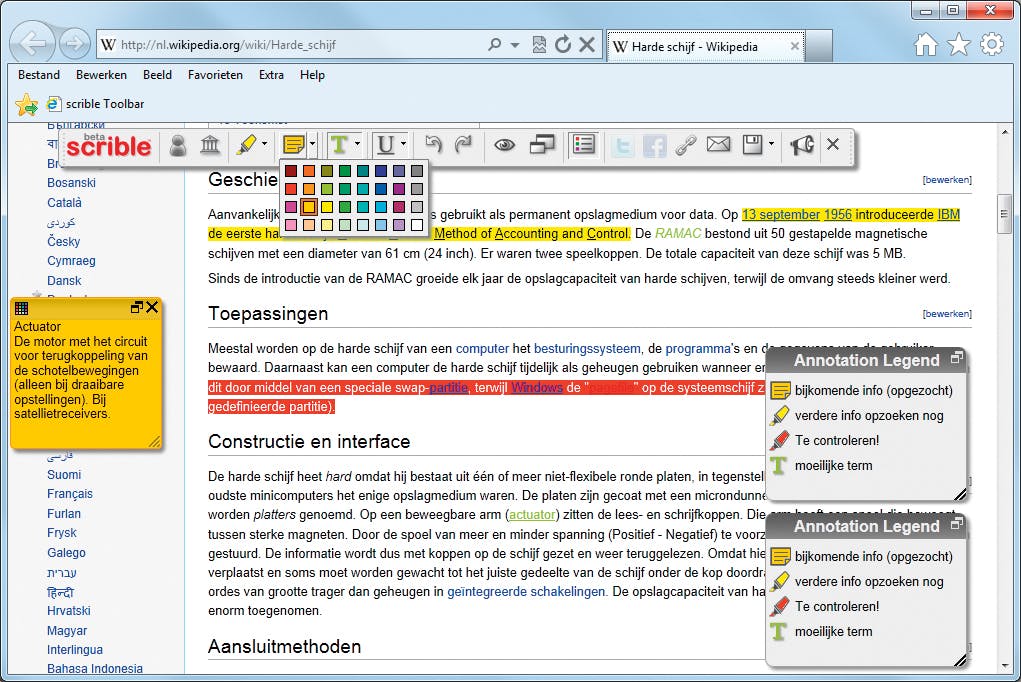Click the scrible beta logo

pyautogui.click(x=108, y=145)
